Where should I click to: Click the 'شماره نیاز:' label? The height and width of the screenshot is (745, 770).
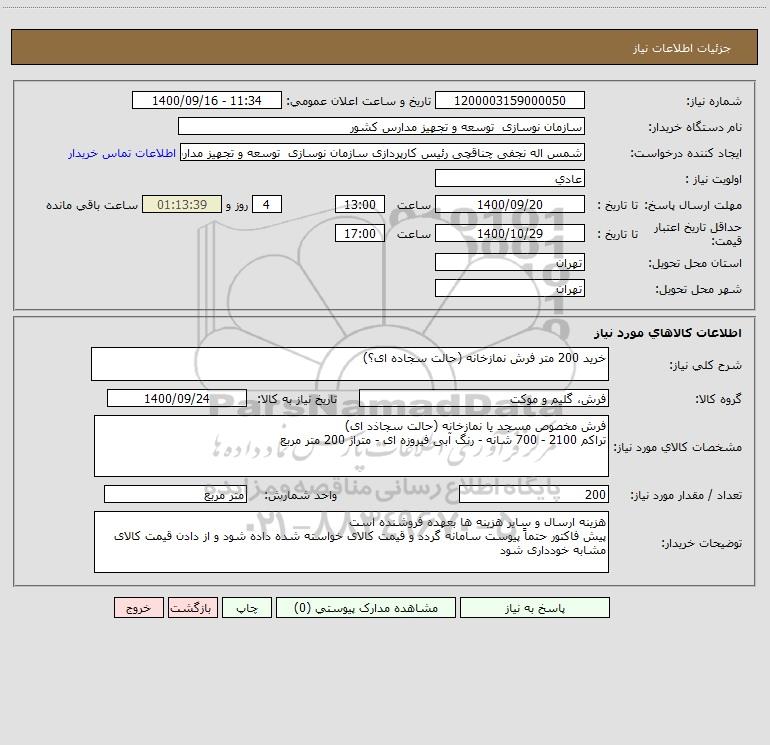[x=714, y=101]
